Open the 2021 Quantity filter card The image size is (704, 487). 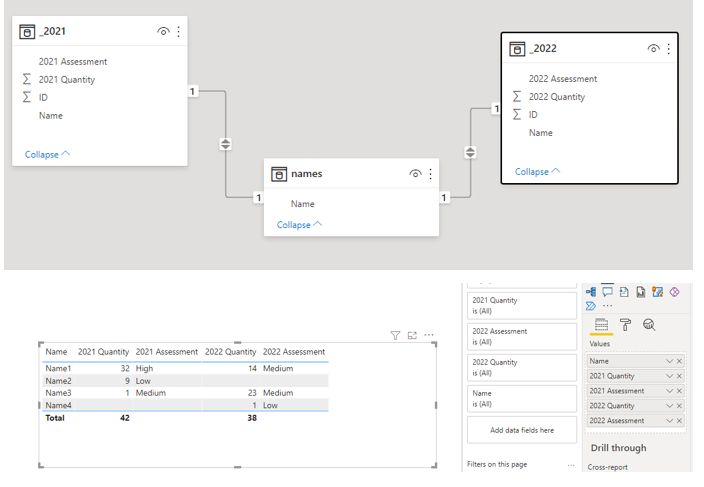522,306
